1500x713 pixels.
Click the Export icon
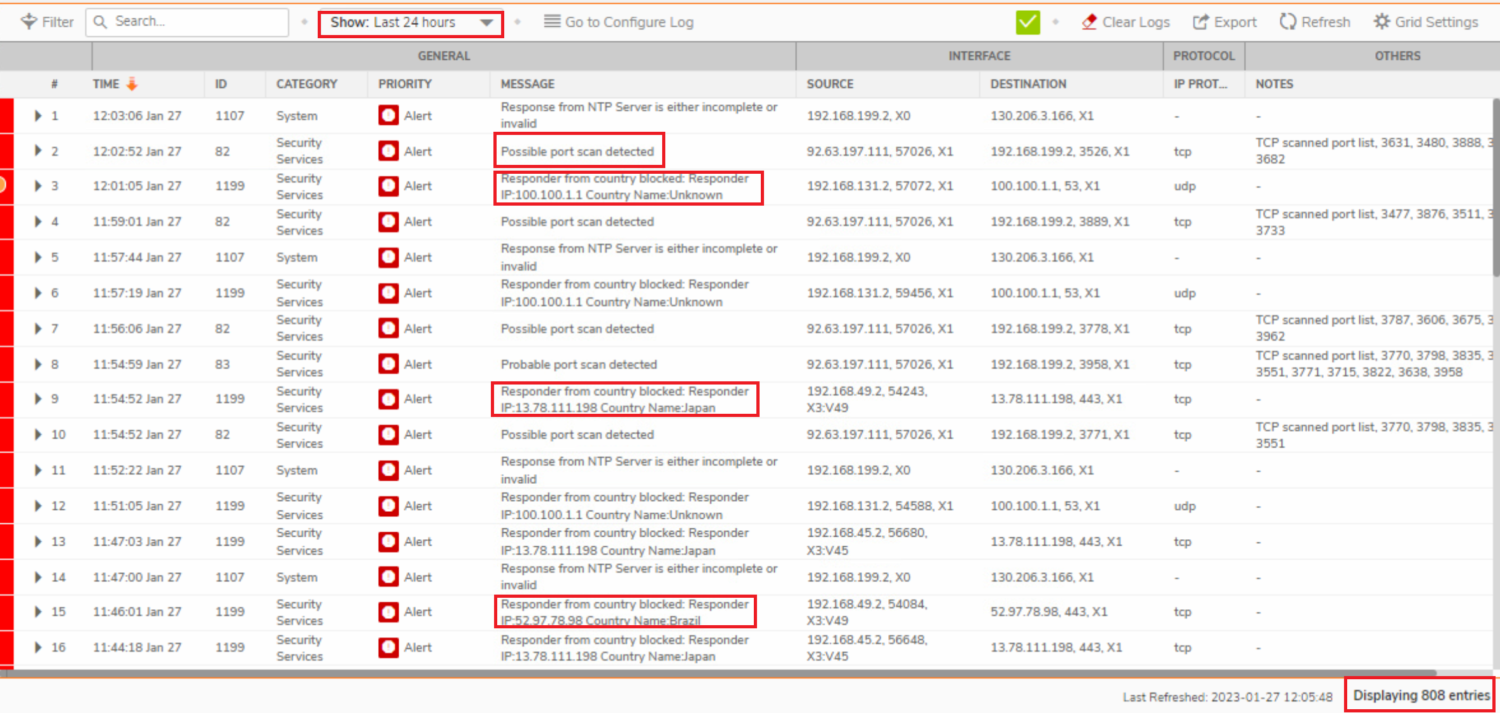(x=1201, y=22)
